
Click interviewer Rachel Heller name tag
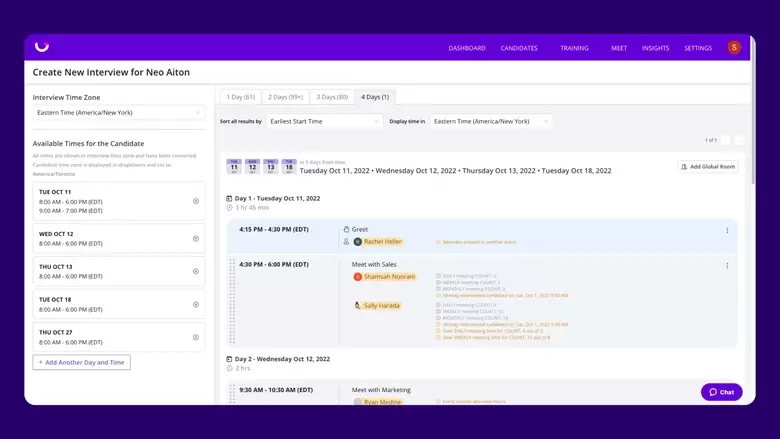coord(381,241)
